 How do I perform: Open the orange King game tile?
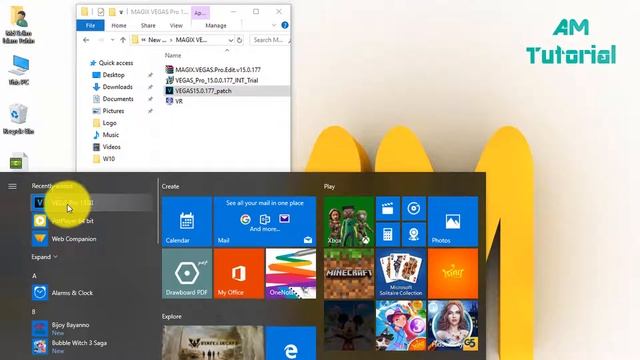click(453, 273)
